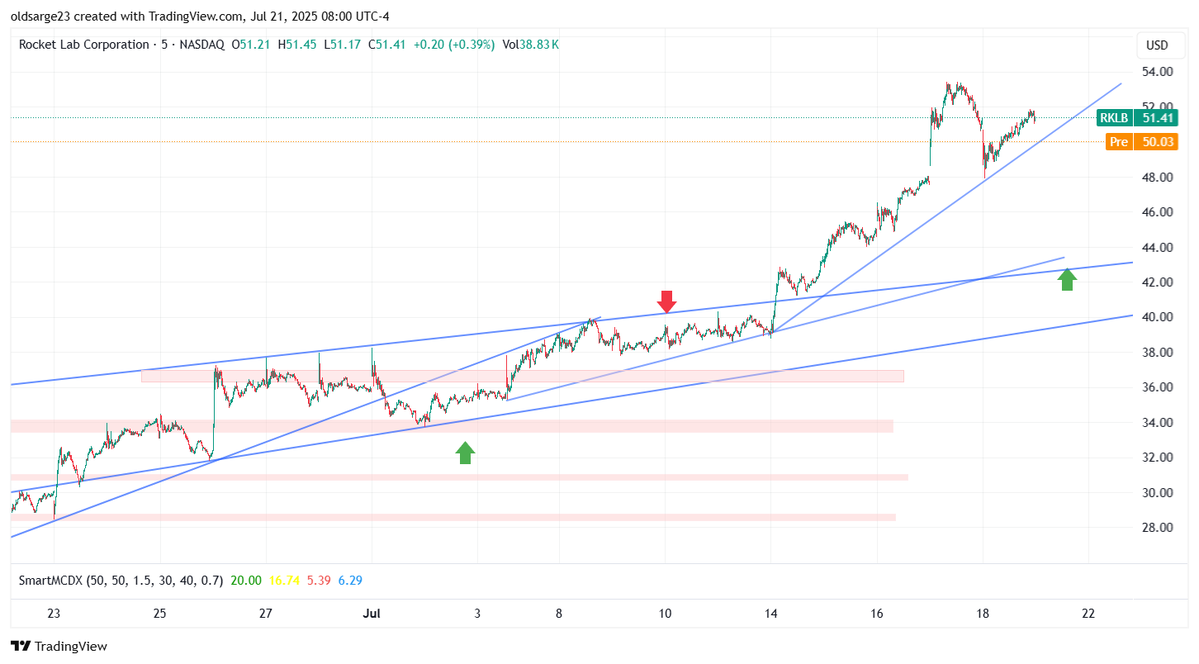
Task: Click the 25 date label on time axis
Action: 159,614
